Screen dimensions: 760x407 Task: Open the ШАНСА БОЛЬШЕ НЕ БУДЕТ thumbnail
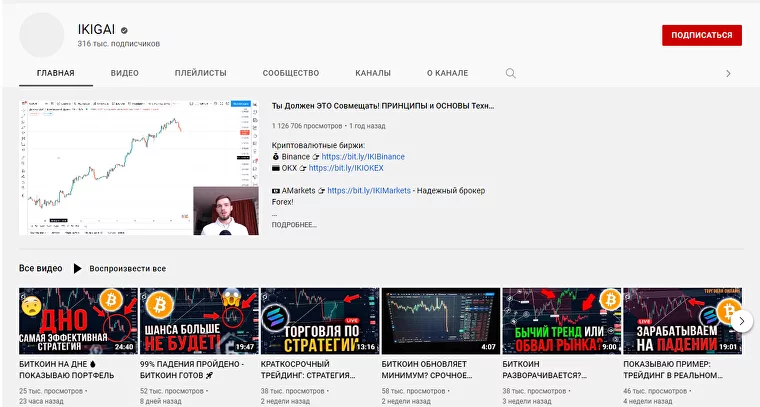pos(199,321)
